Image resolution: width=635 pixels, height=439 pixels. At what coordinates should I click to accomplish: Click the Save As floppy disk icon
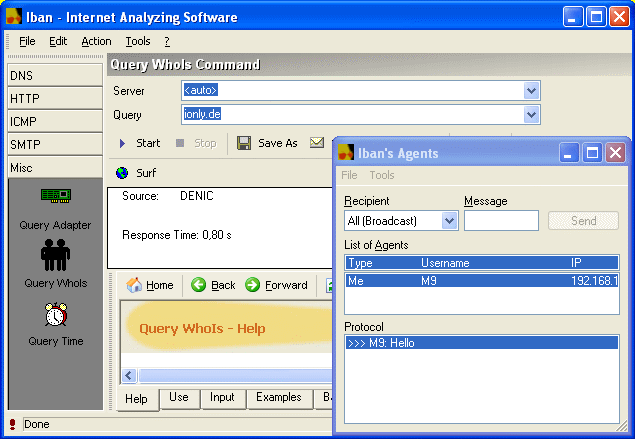pos(244,143)
